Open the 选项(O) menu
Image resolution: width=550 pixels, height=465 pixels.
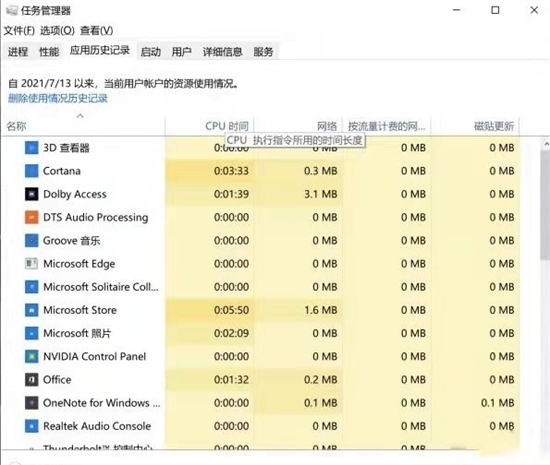pyautogui.click(x=57, y=31)
